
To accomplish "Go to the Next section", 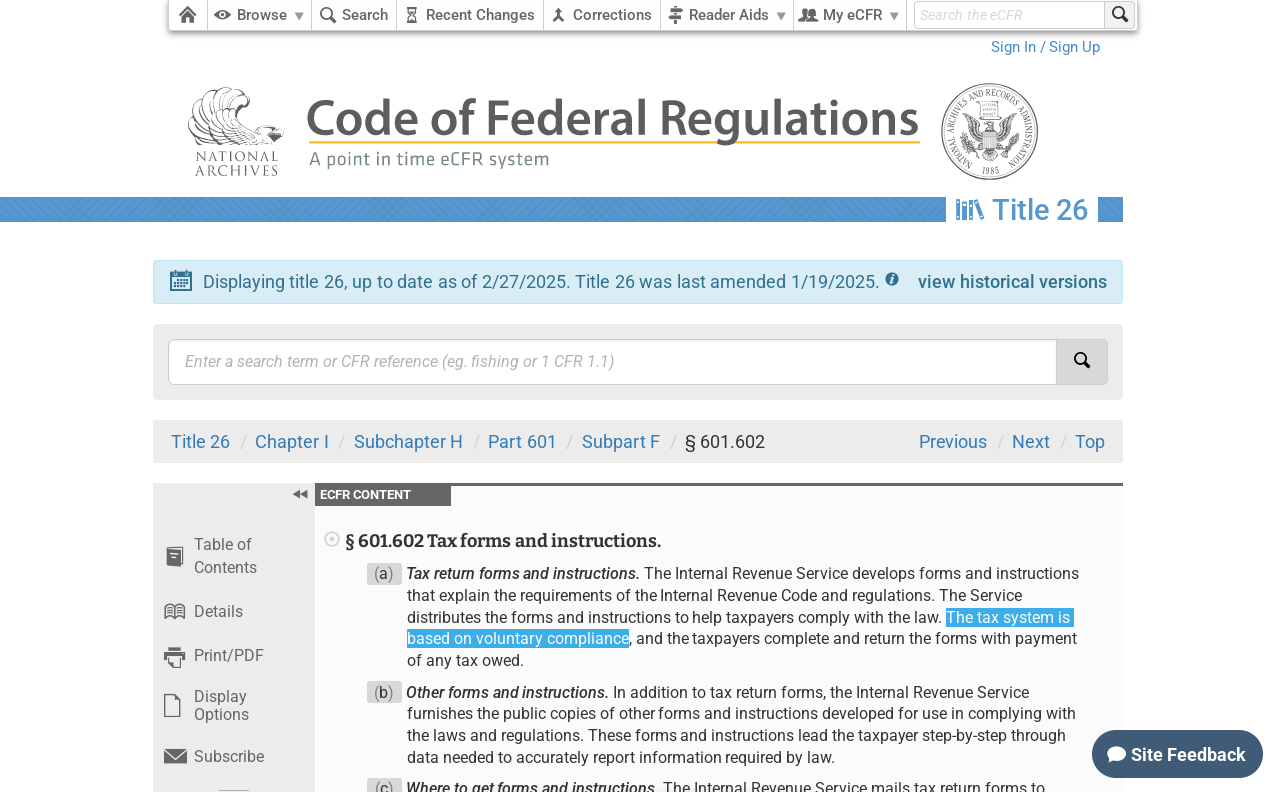I will coord(1031,442).
